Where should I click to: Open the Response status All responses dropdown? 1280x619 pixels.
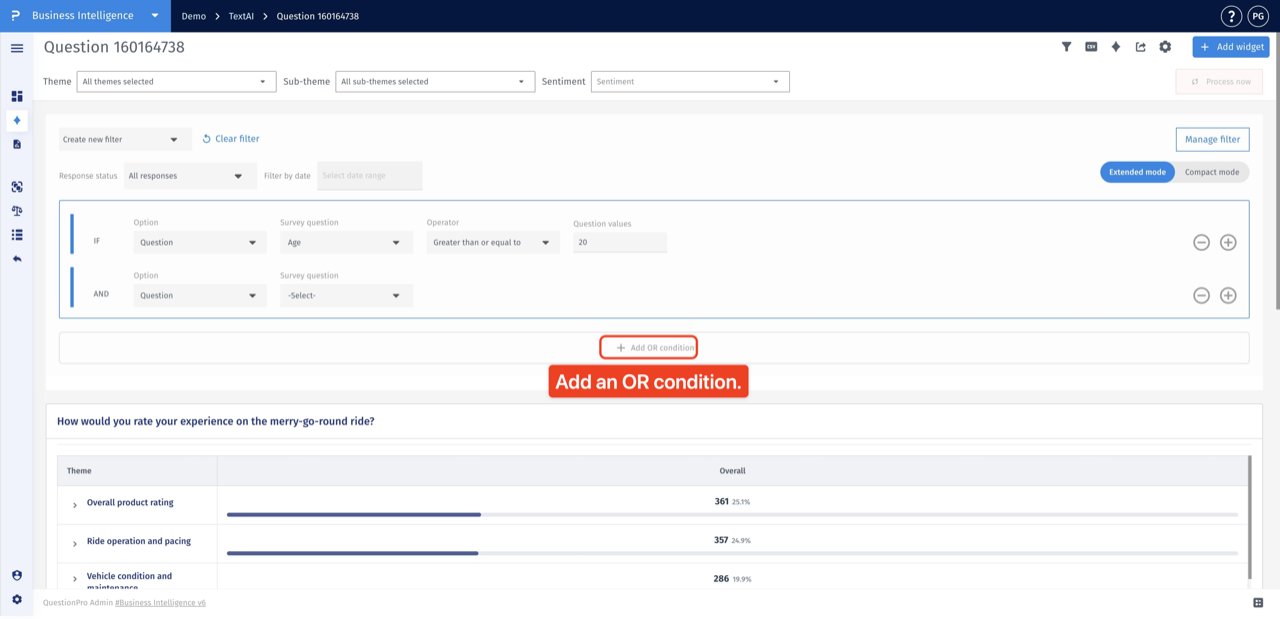point(188,176)
